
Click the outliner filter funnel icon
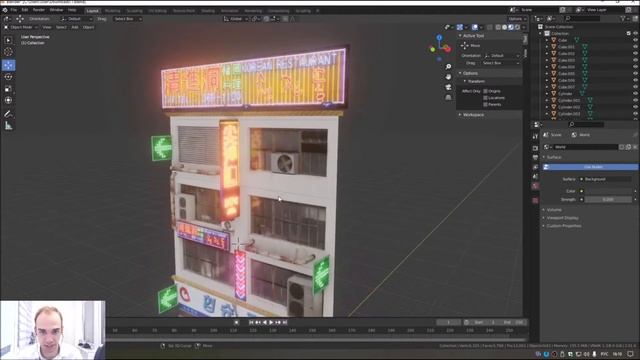pyautogui.click(x=623, y=18)
